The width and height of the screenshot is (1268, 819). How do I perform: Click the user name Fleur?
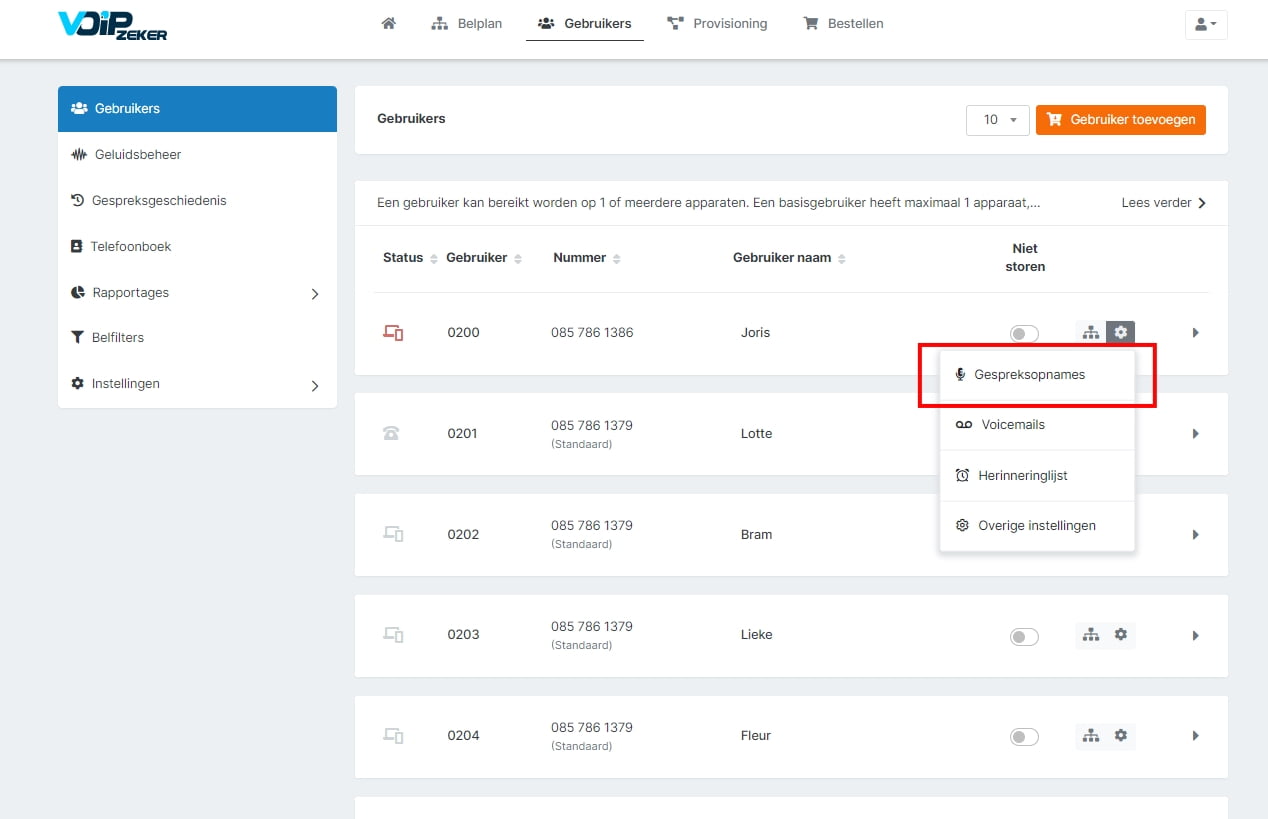click(x=756, y=736)
